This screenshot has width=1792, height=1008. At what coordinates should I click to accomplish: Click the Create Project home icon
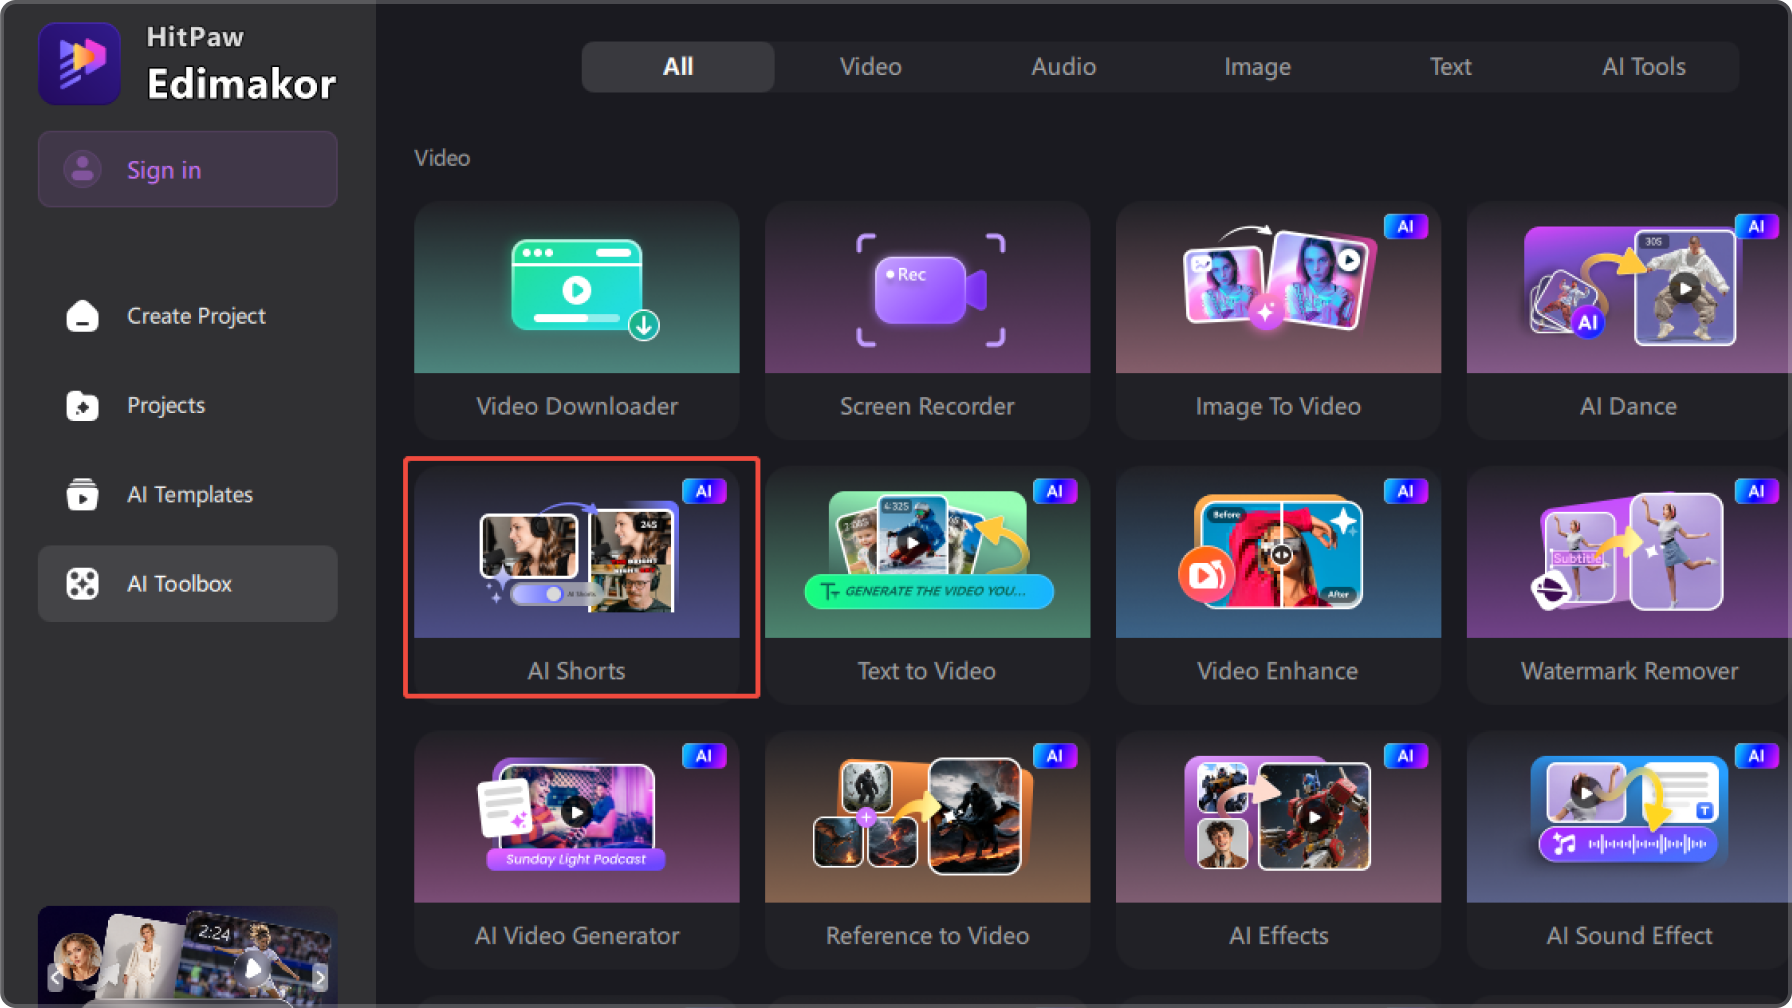click(x=82, y=316)
